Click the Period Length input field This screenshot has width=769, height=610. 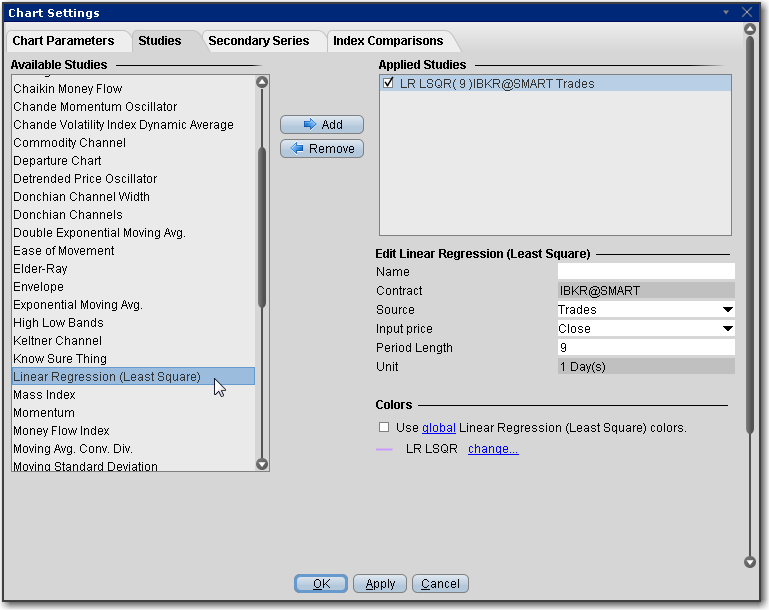[645, 348]
